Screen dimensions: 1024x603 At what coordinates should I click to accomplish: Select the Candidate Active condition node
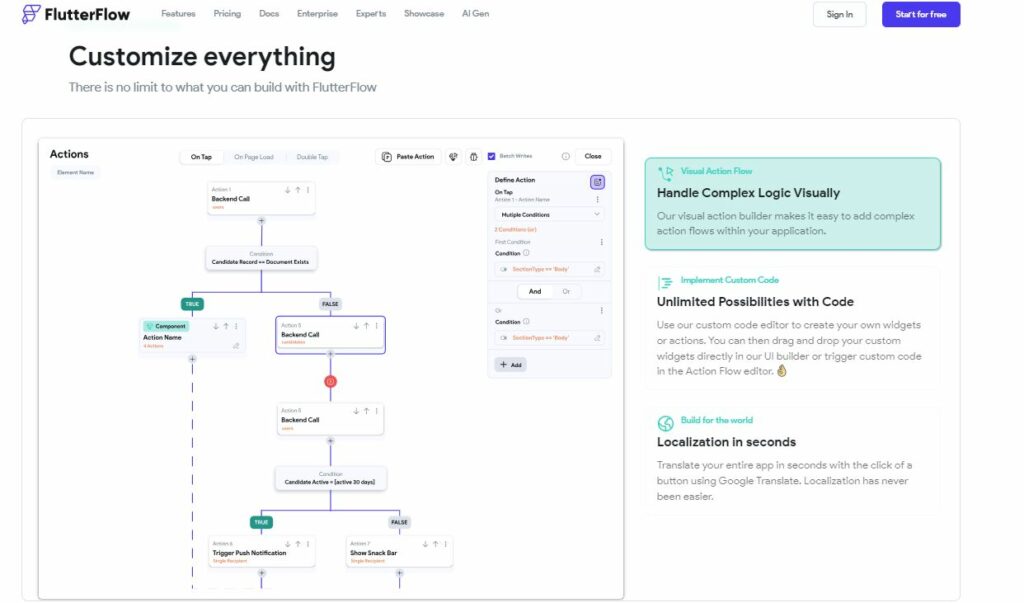click(x=330, y=479)
